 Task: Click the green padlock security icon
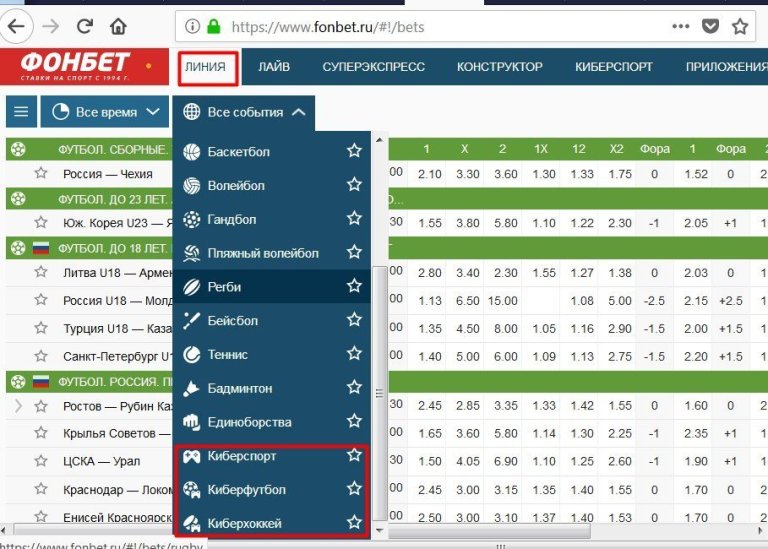pyautogui.click(x=214, y=26)
